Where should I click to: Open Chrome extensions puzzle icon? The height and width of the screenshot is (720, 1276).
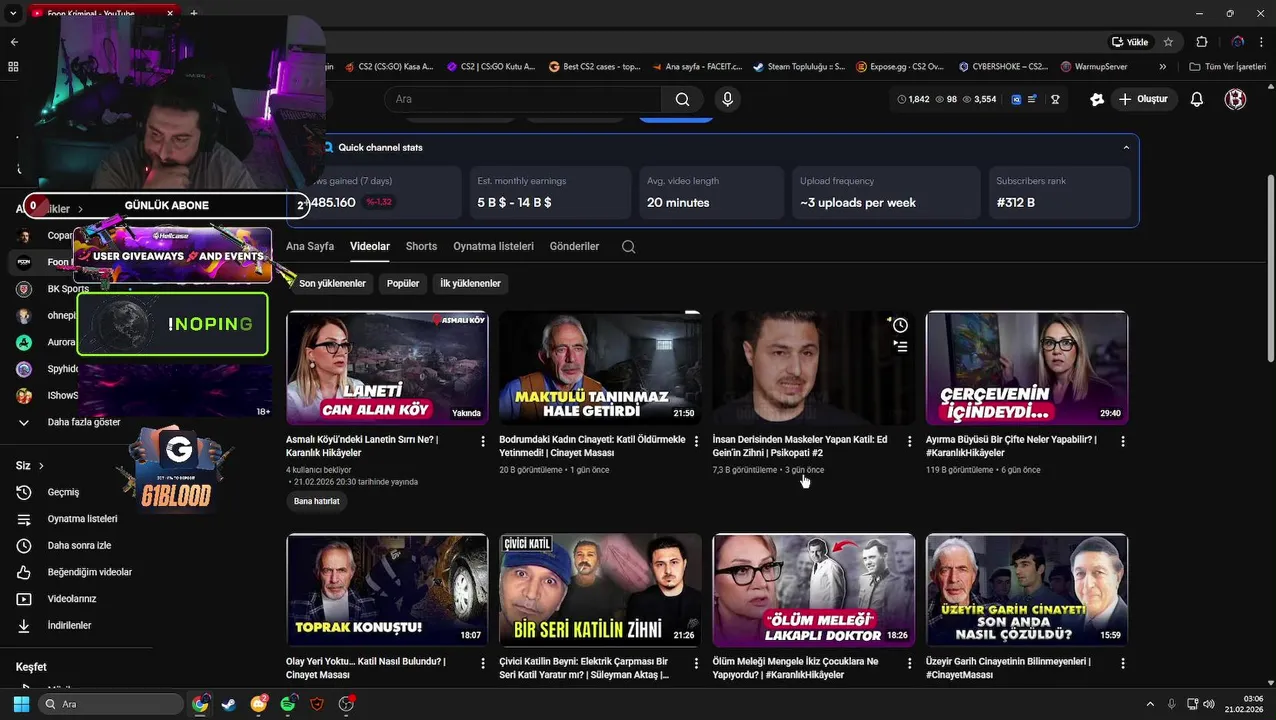[x=1202, y=42]
